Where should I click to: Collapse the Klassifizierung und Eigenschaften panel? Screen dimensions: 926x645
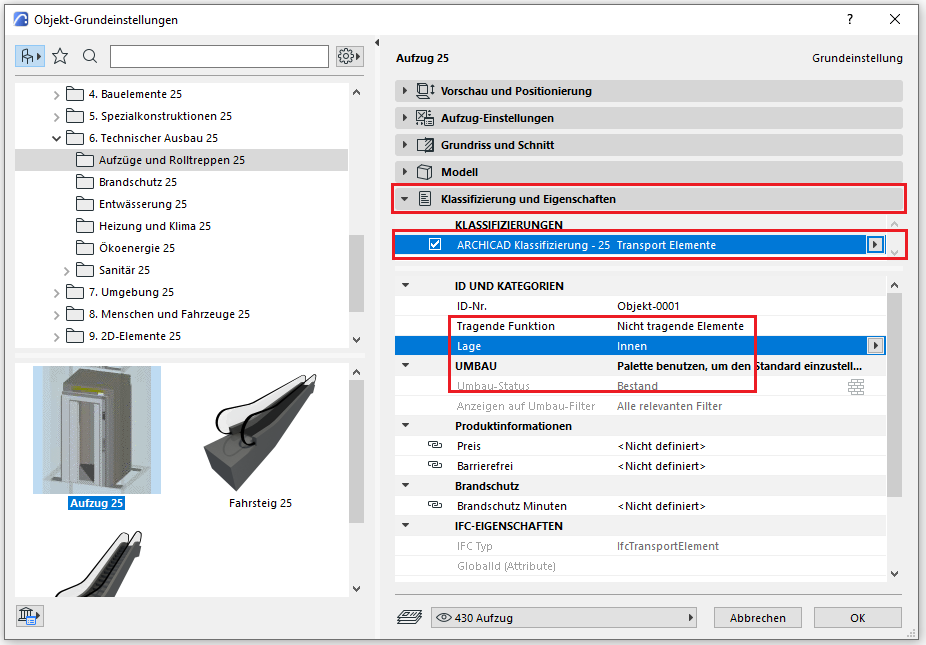405,199
